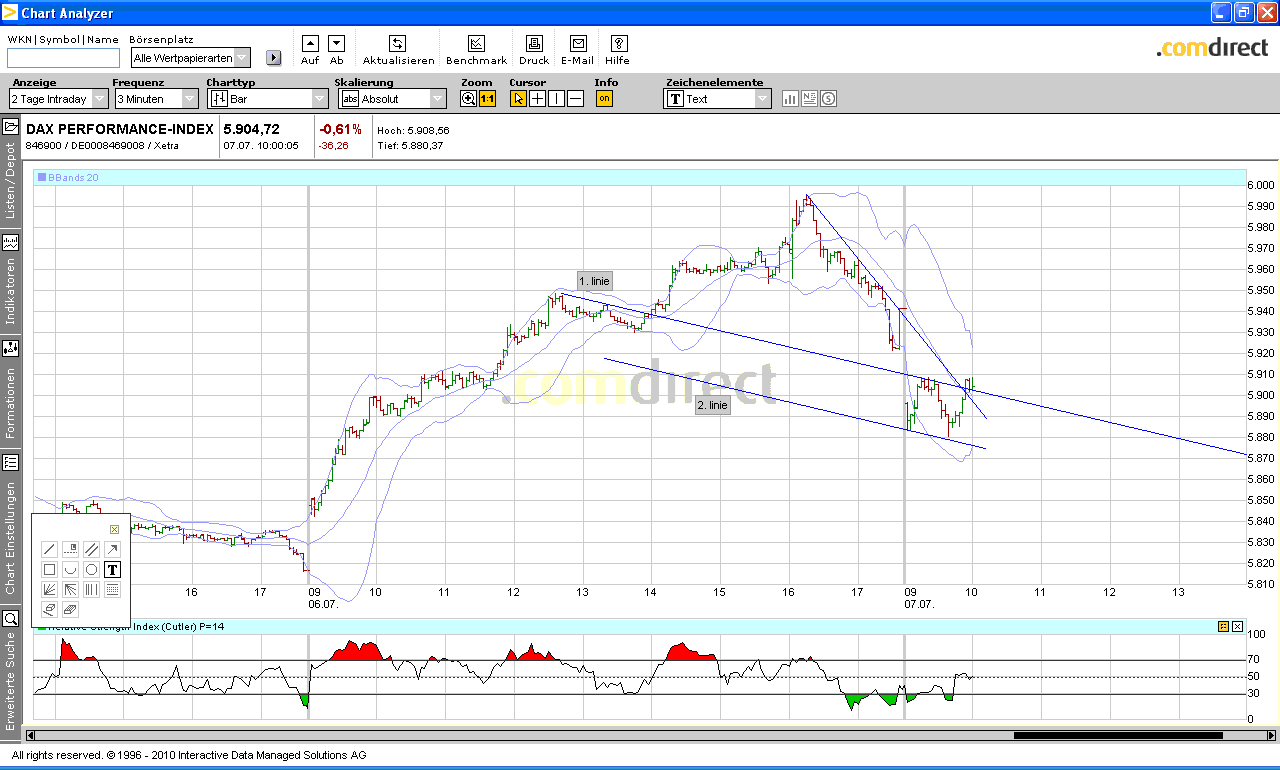Open the Erweiterte Suche side tab
Image resolution: width=1280 pixels, height=770 pixels.
click(10, 672)
